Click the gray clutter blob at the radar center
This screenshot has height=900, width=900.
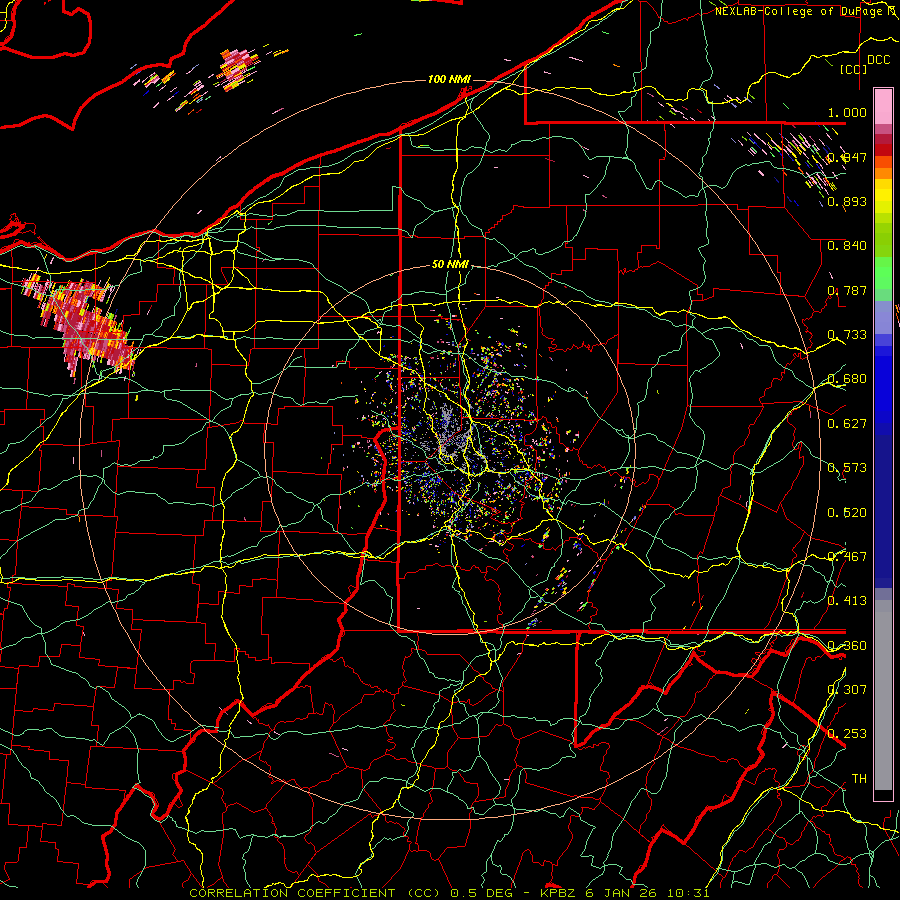(450, 432)
